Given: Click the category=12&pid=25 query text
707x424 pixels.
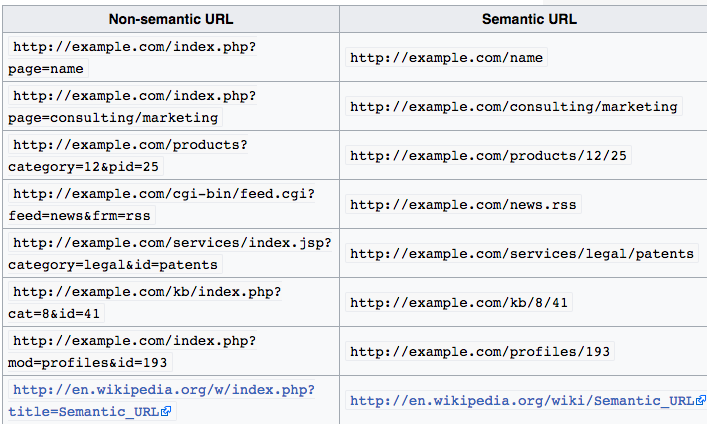Looking at the screenshot, I should pos(83,167).
